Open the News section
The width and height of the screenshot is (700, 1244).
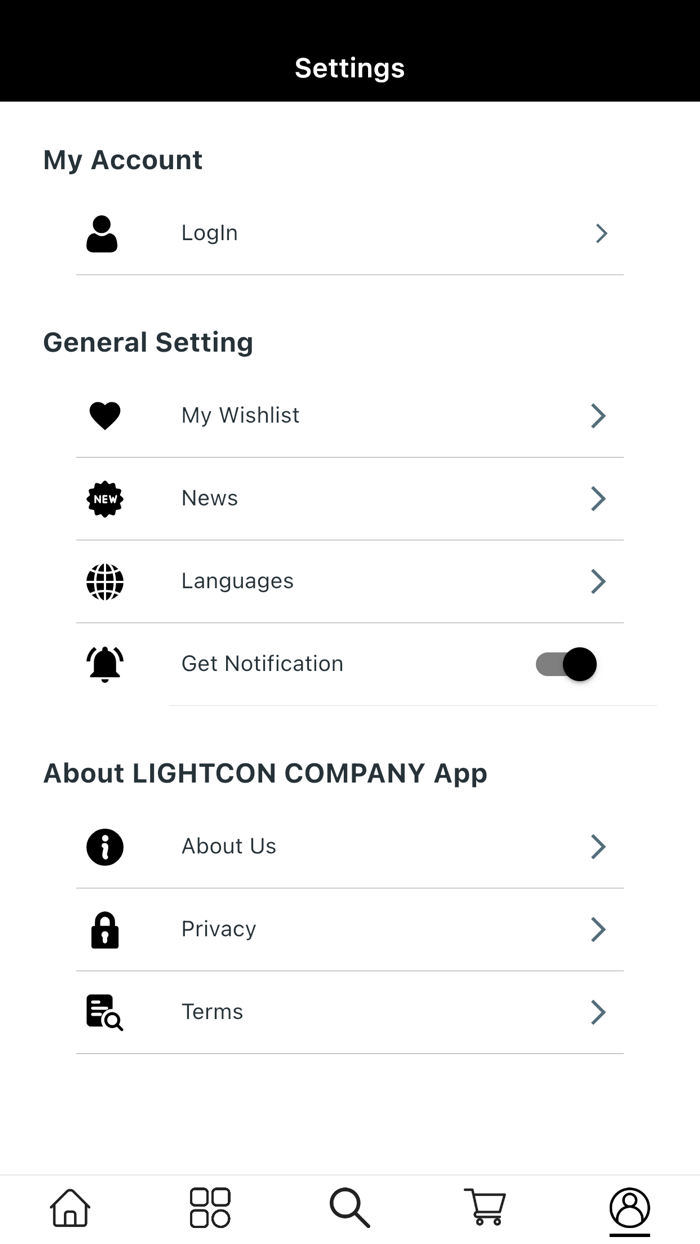click(x=209, y=498)
